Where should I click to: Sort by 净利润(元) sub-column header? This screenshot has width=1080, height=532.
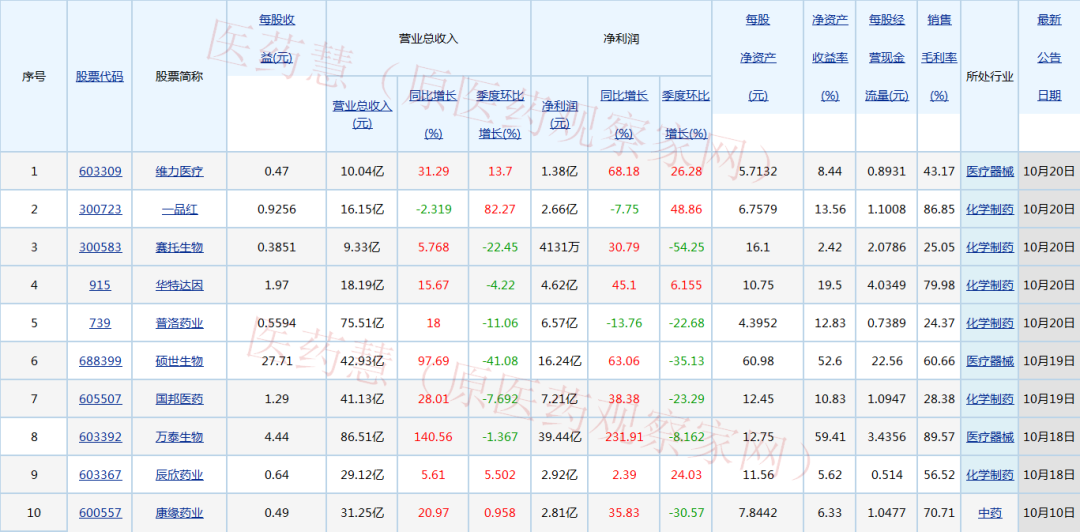coord(559,114)
